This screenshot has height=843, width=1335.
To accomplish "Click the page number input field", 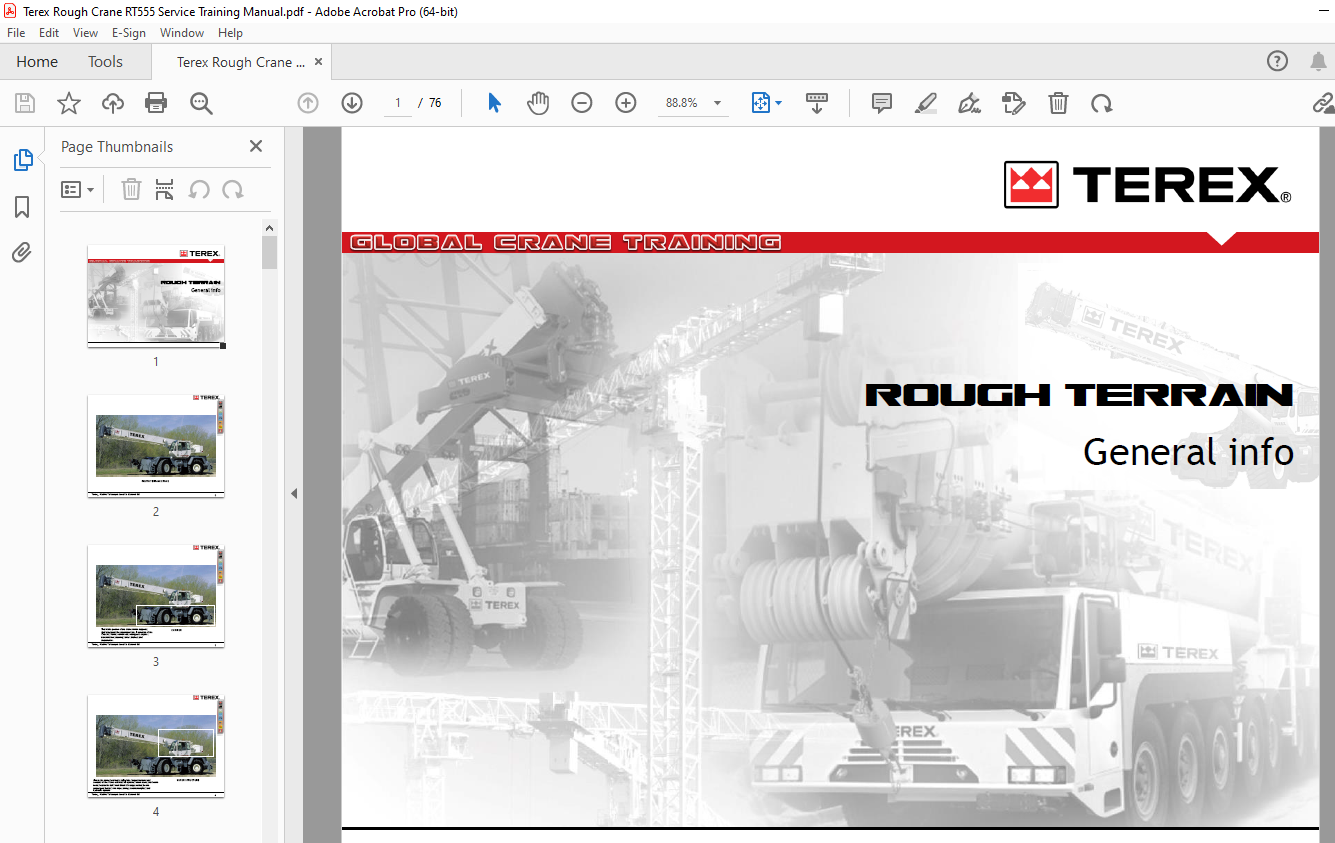I will pos(398,103).
